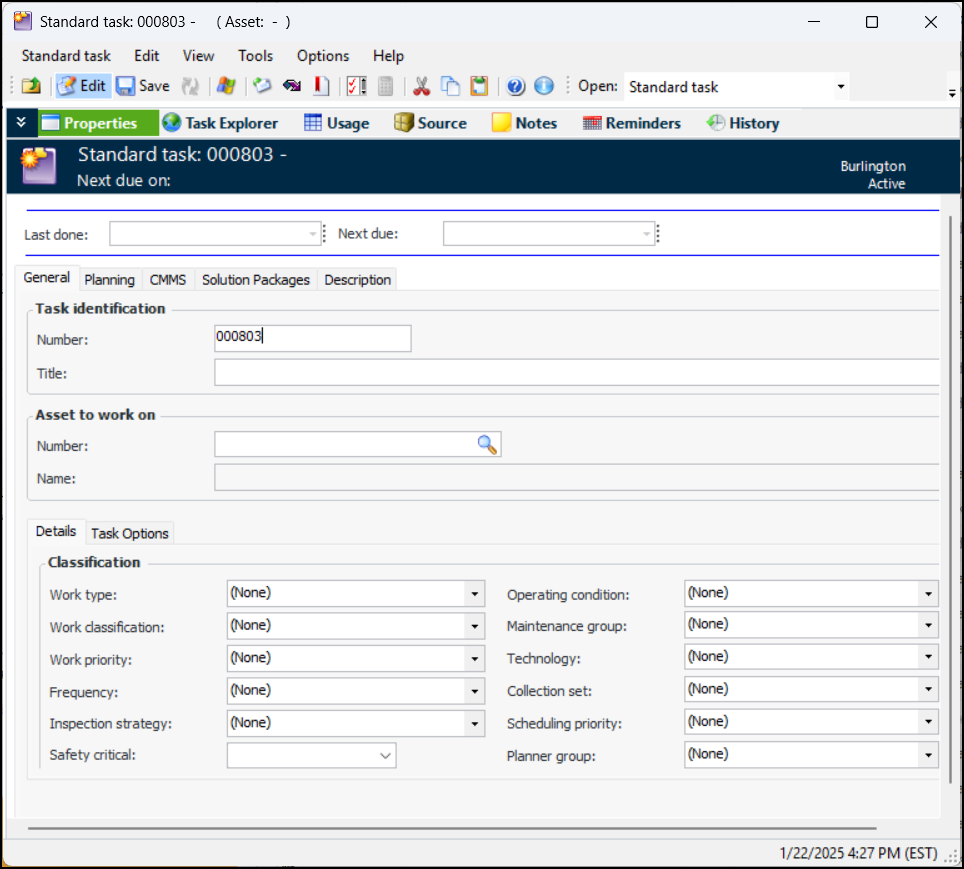This screenshot has height=869, width=964.
Task: Switch to the Planning tab
Action: point(109,280)
